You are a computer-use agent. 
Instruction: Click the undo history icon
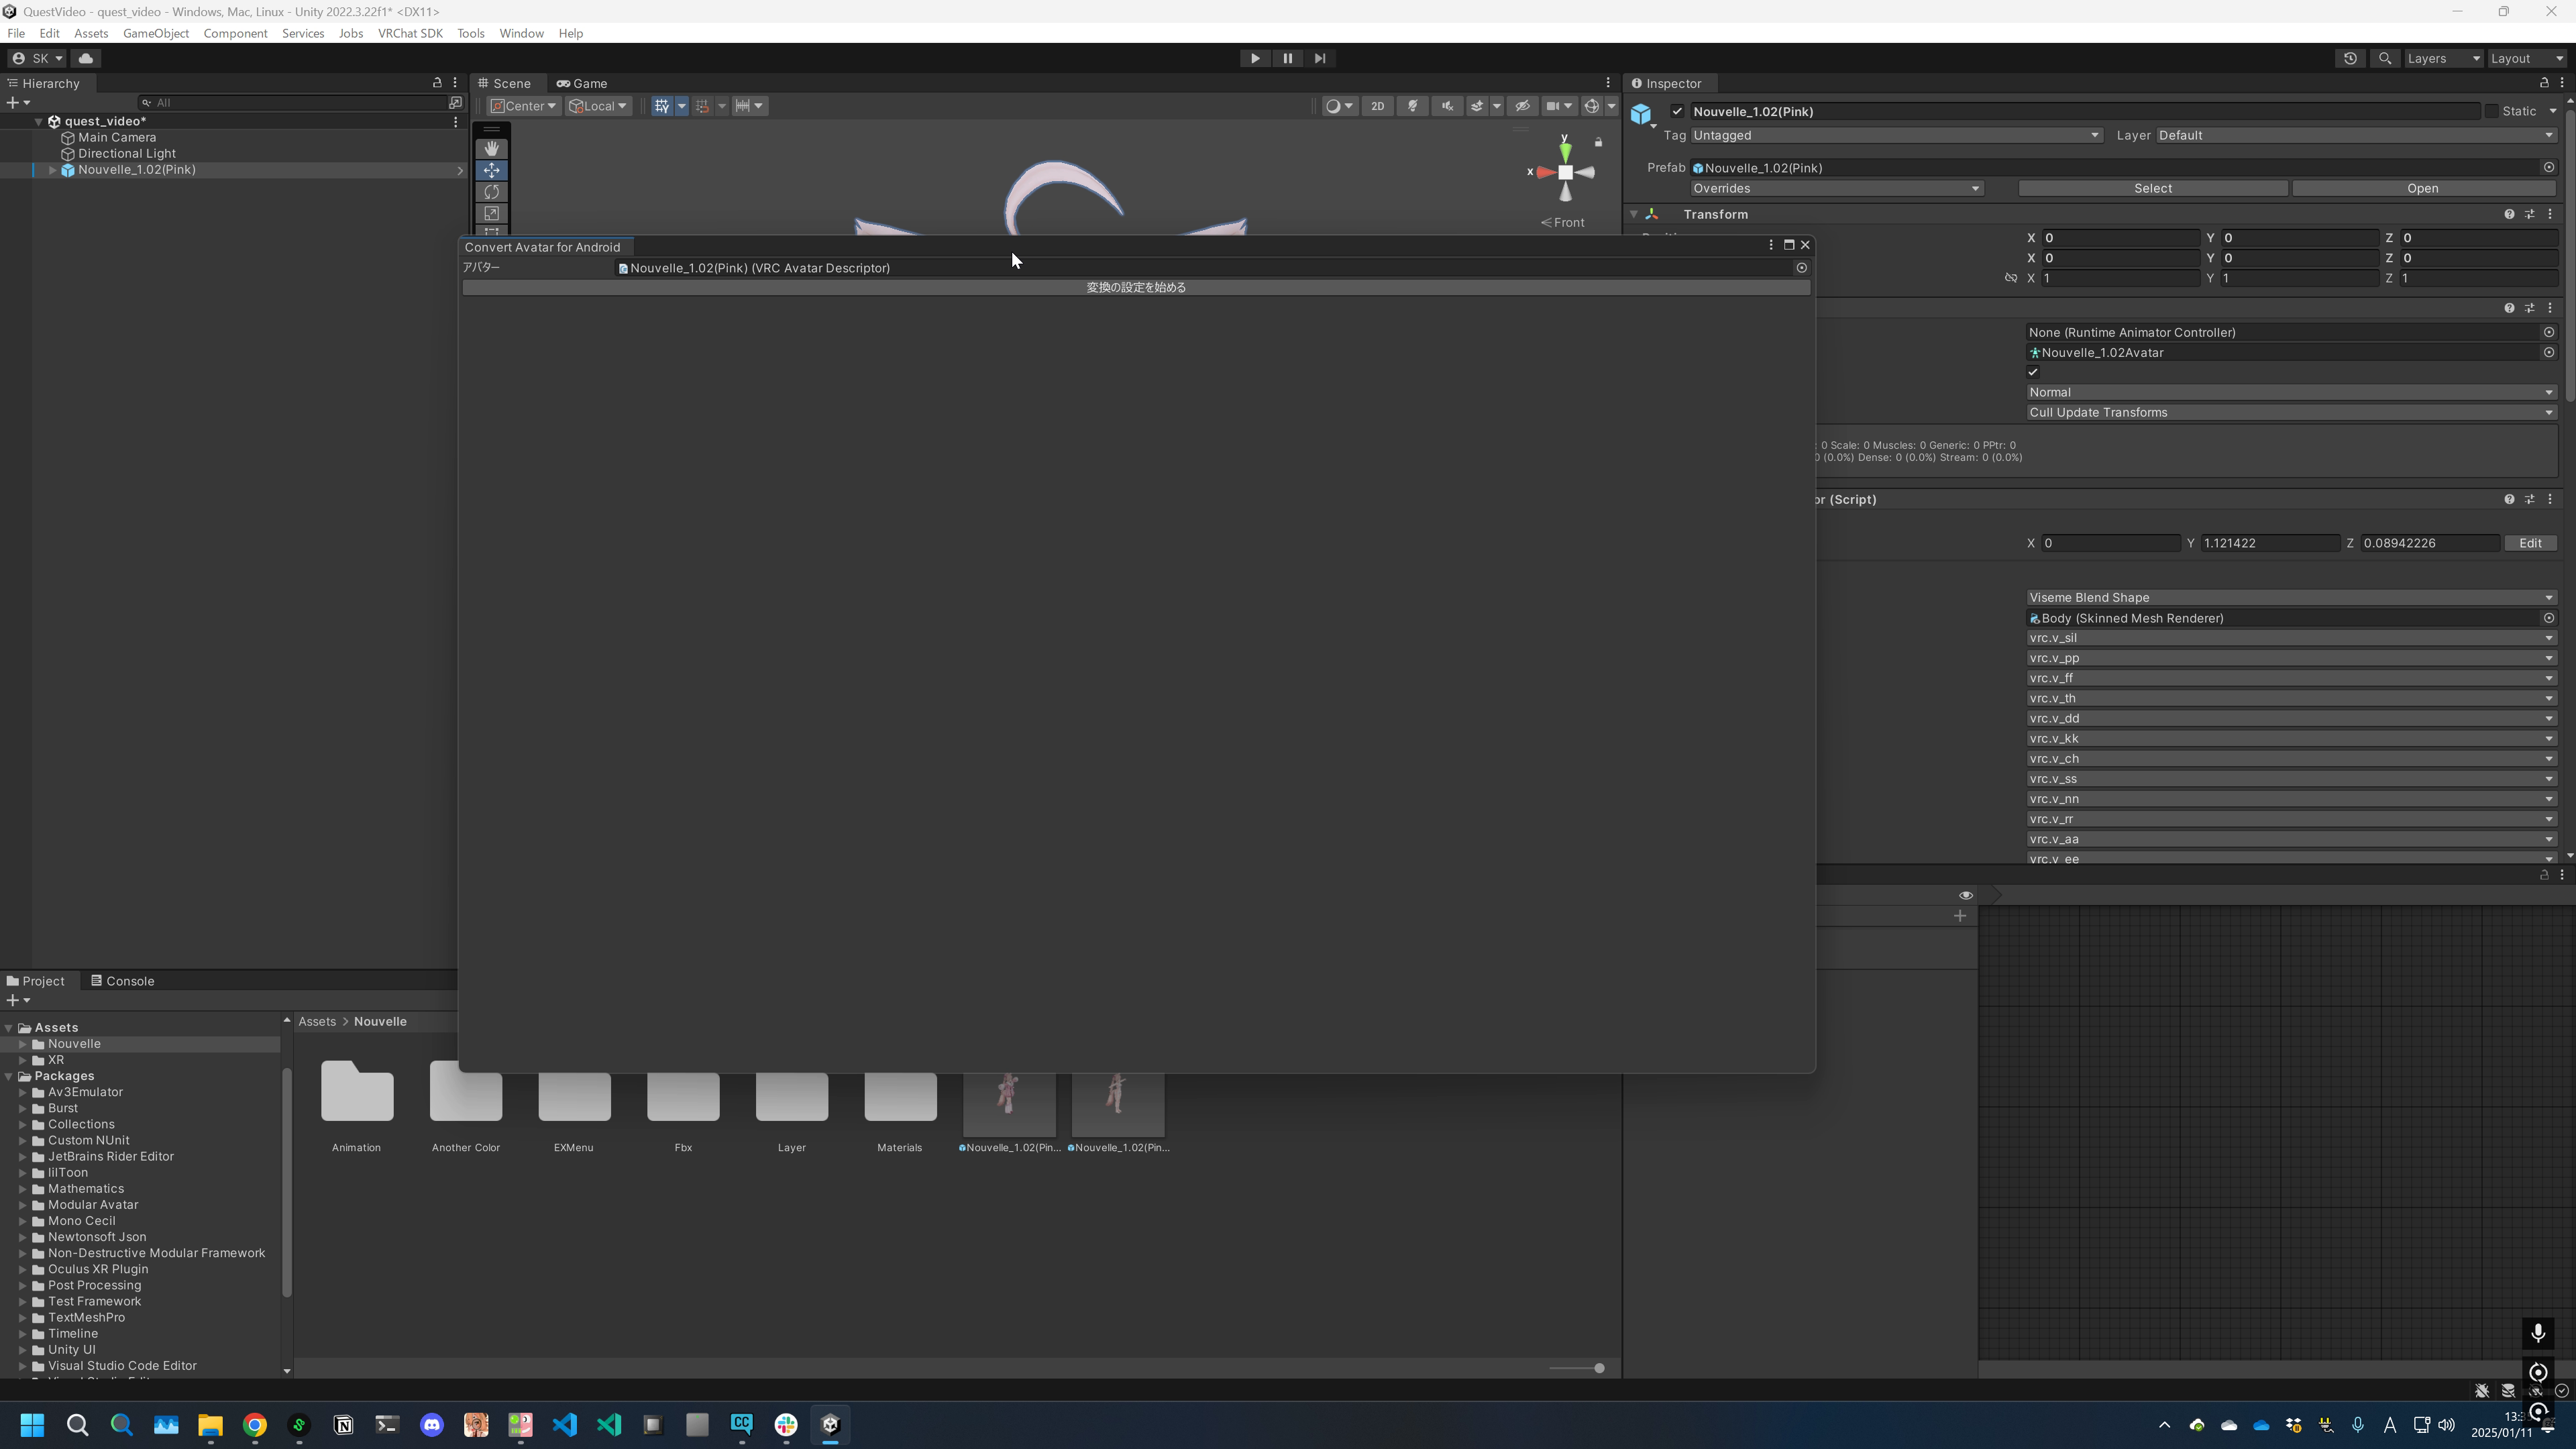pyautogui.click(x=2350, y=58)
